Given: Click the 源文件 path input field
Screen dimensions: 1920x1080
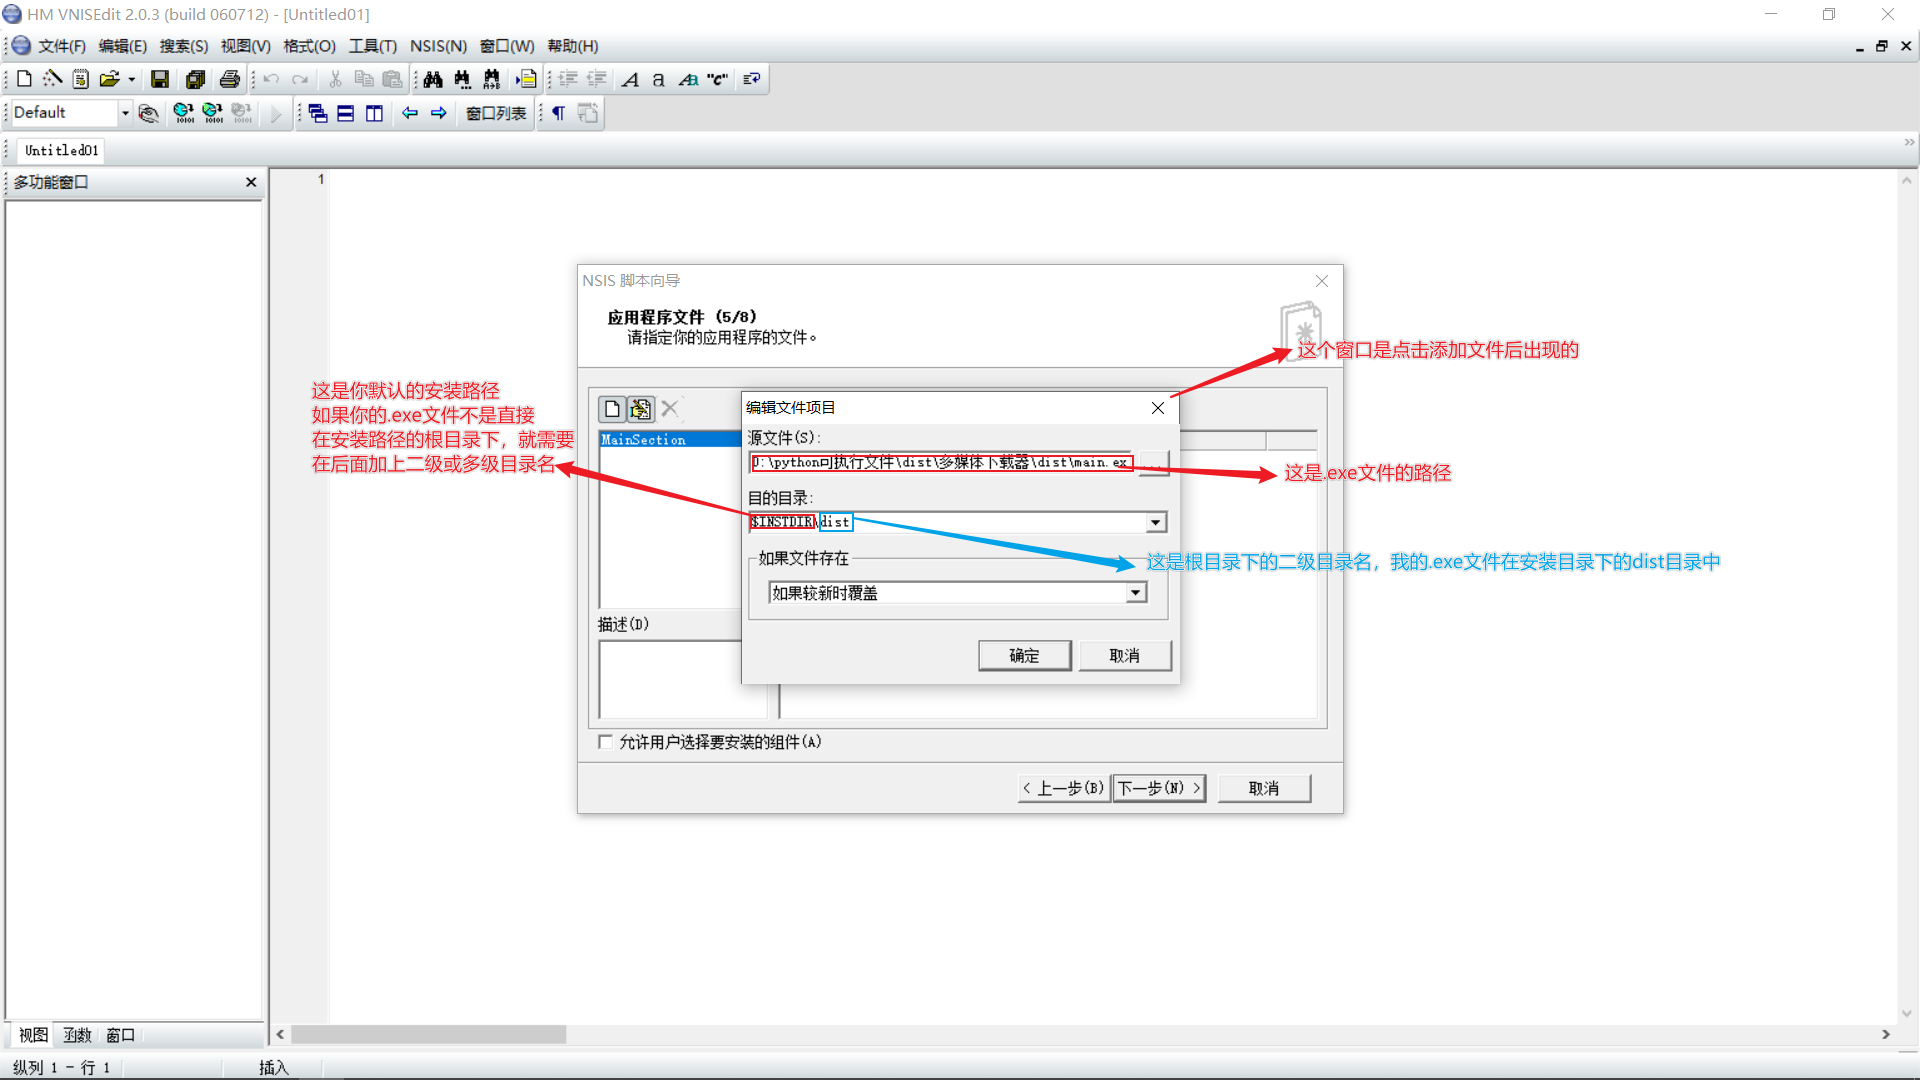Looking at the screenshot, I should point(941,462).
